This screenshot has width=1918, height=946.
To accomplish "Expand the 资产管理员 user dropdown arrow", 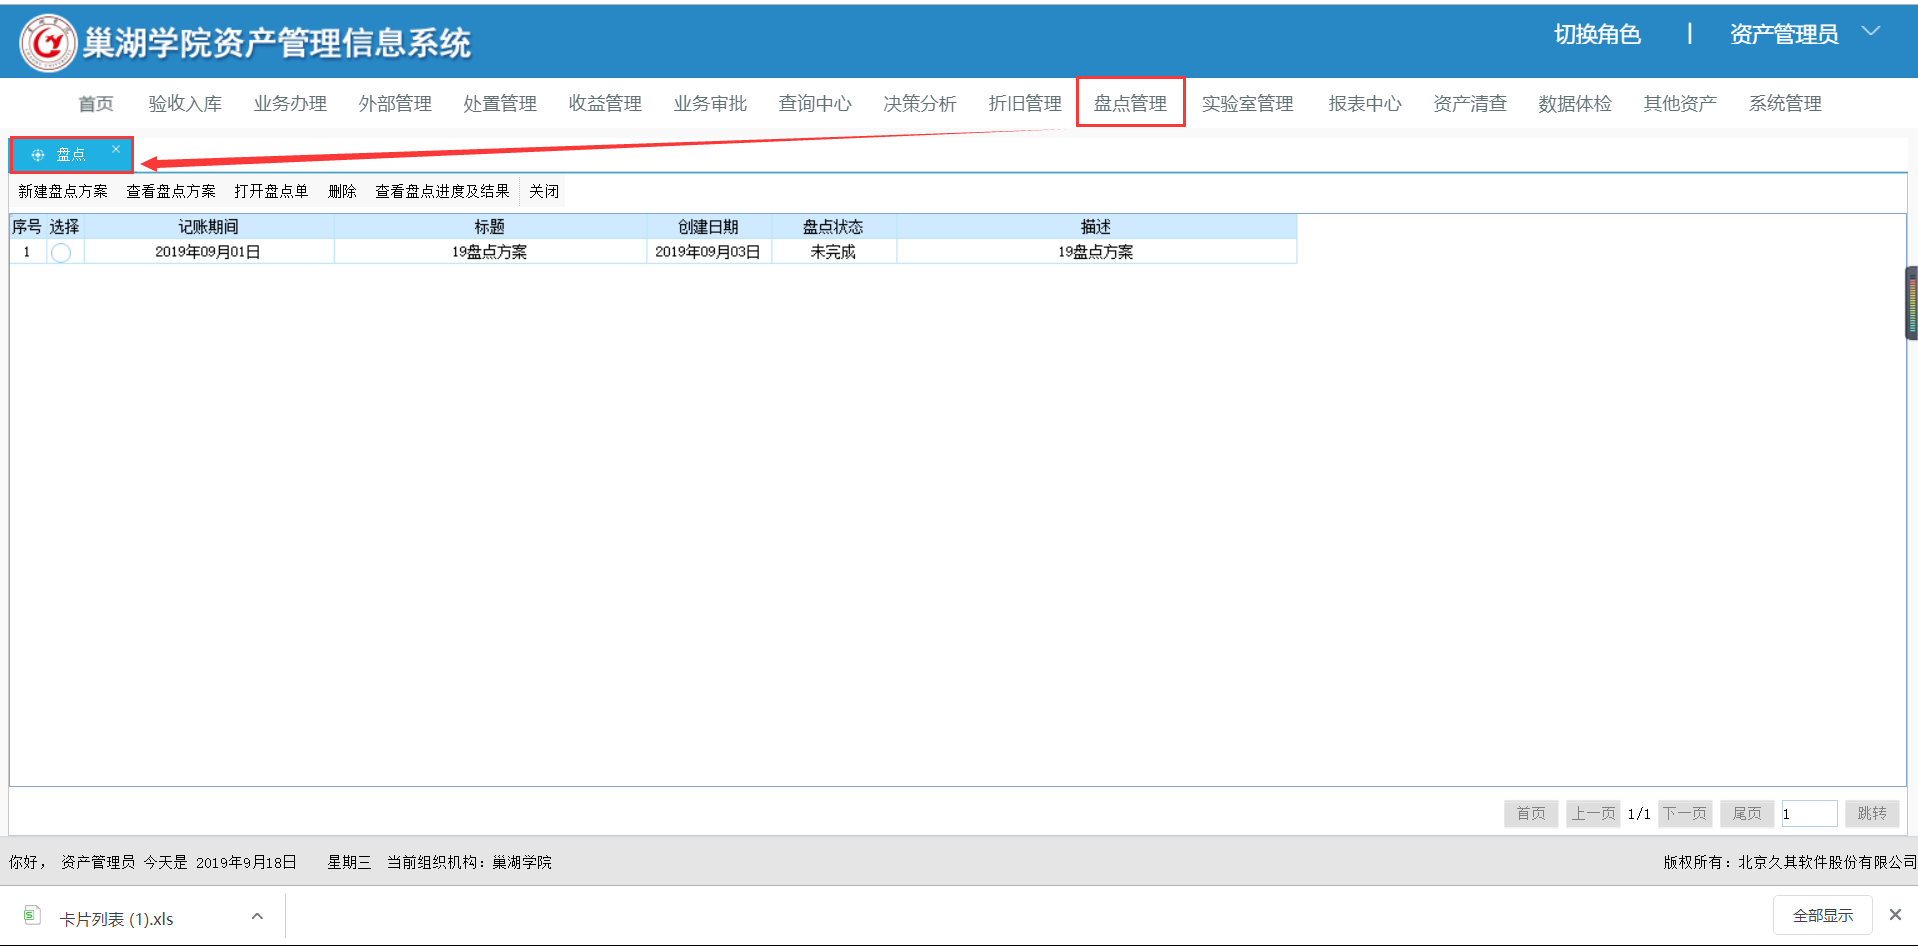I will coord(1870,32).
